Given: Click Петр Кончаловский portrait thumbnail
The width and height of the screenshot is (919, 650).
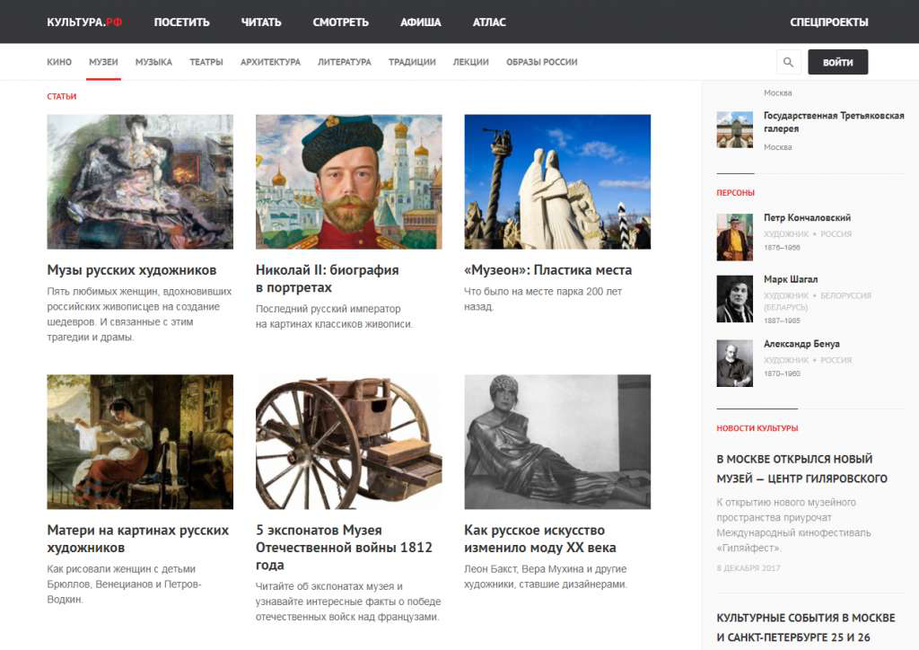Looking at the screenshot, I should pyautogui.click(x=734, y=237).
